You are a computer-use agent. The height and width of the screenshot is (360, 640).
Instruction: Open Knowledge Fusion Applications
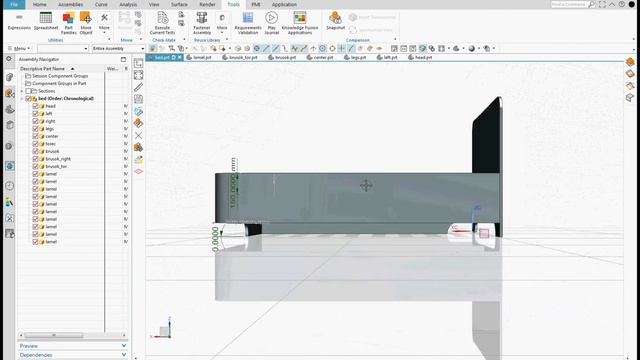pos(300,23)
